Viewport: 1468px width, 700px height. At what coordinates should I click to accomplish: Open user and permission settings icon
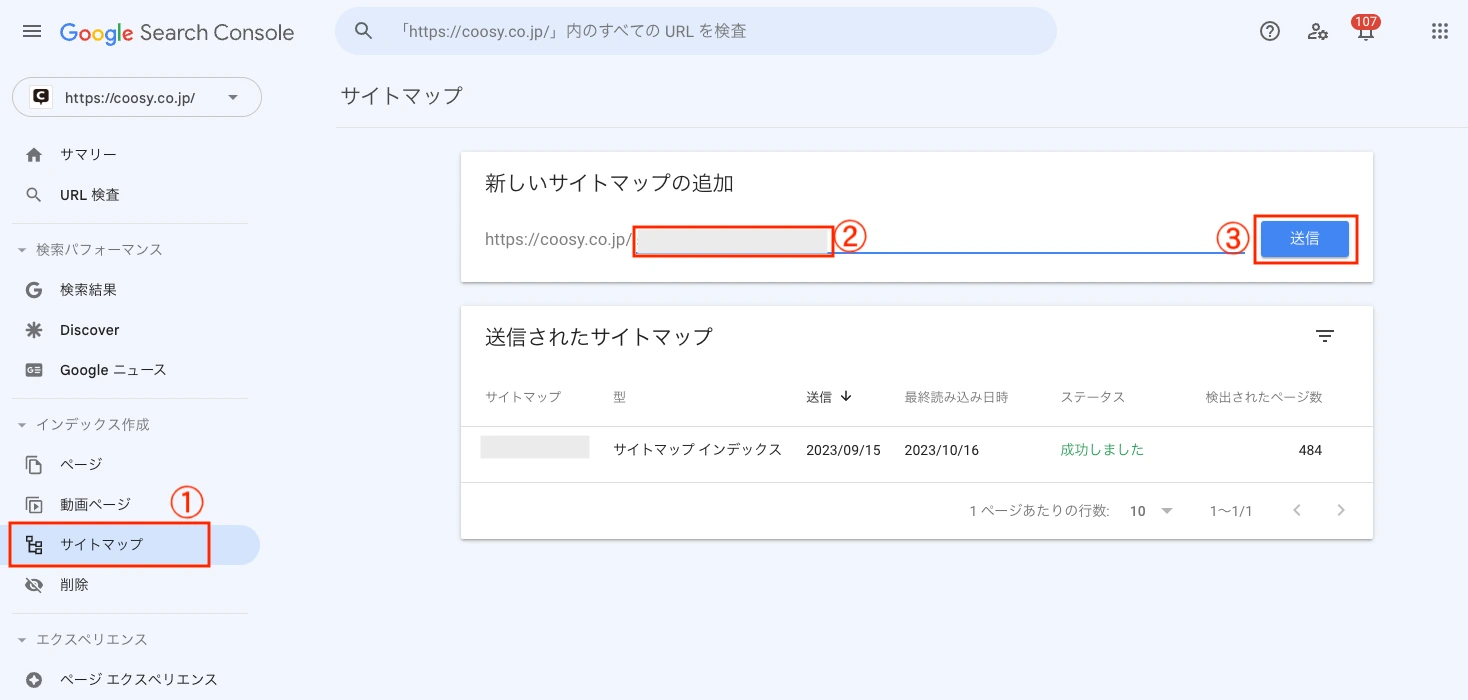point(1318,31)
